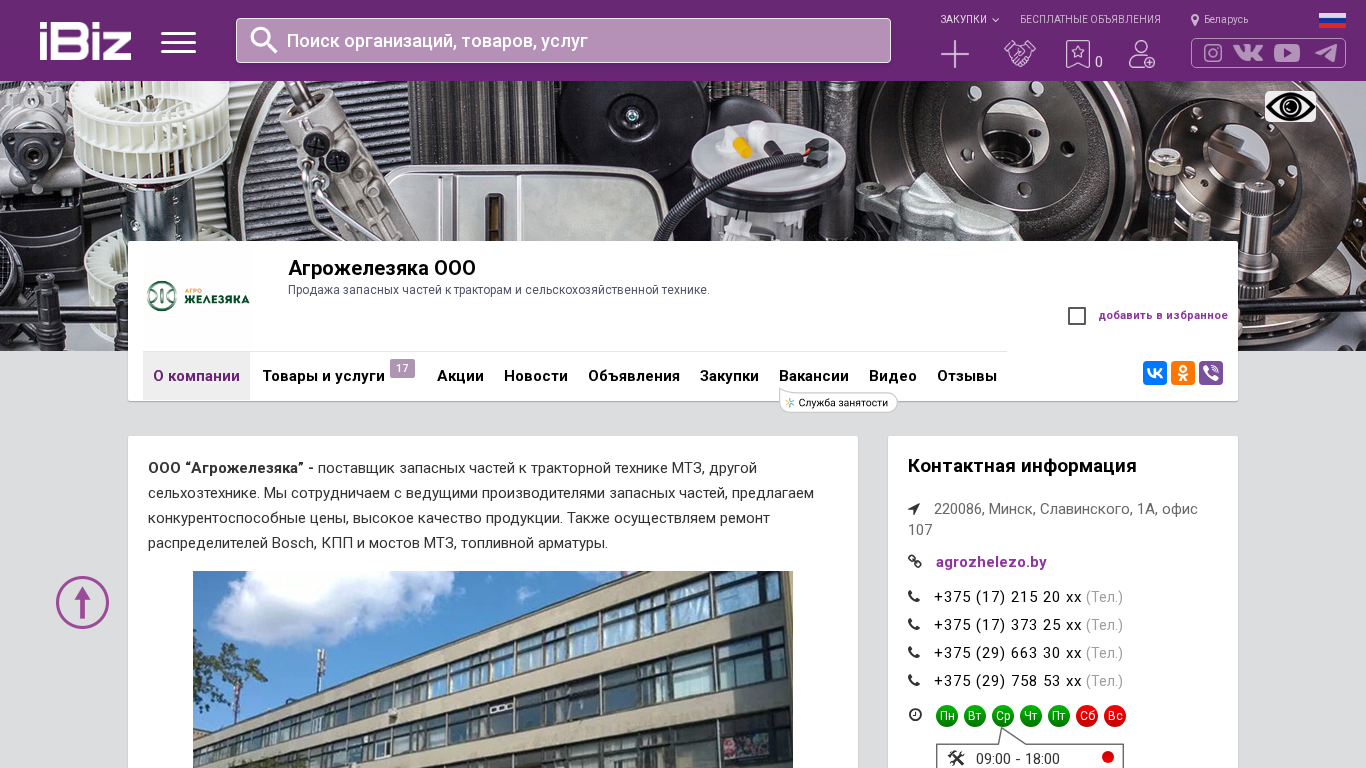Click the address '220086, Минск, Славинского'

1052,519
